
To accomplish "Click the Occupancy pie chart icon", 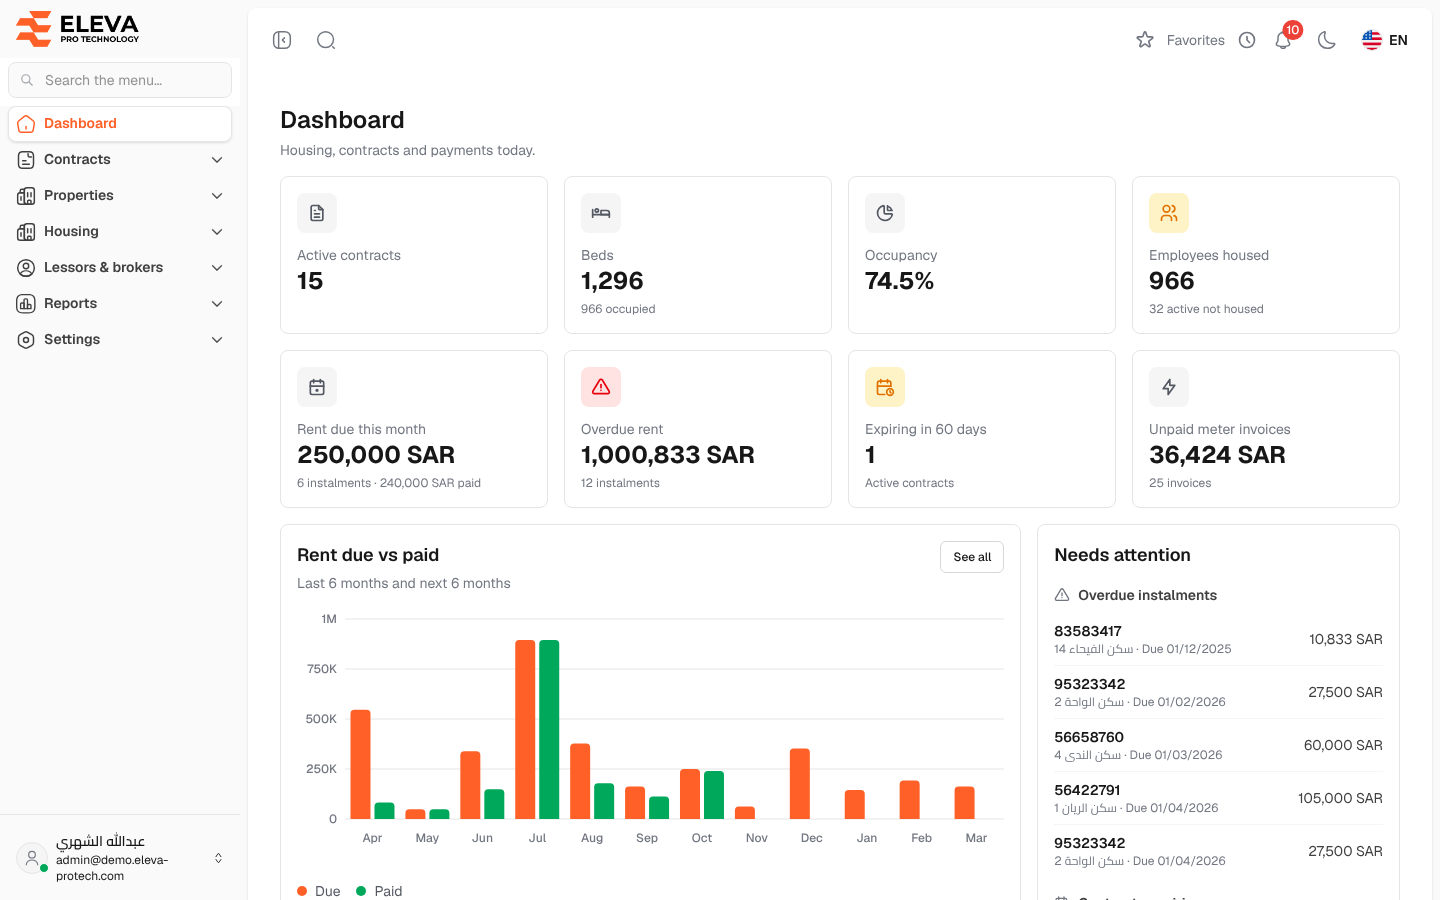I will (885, 213).
